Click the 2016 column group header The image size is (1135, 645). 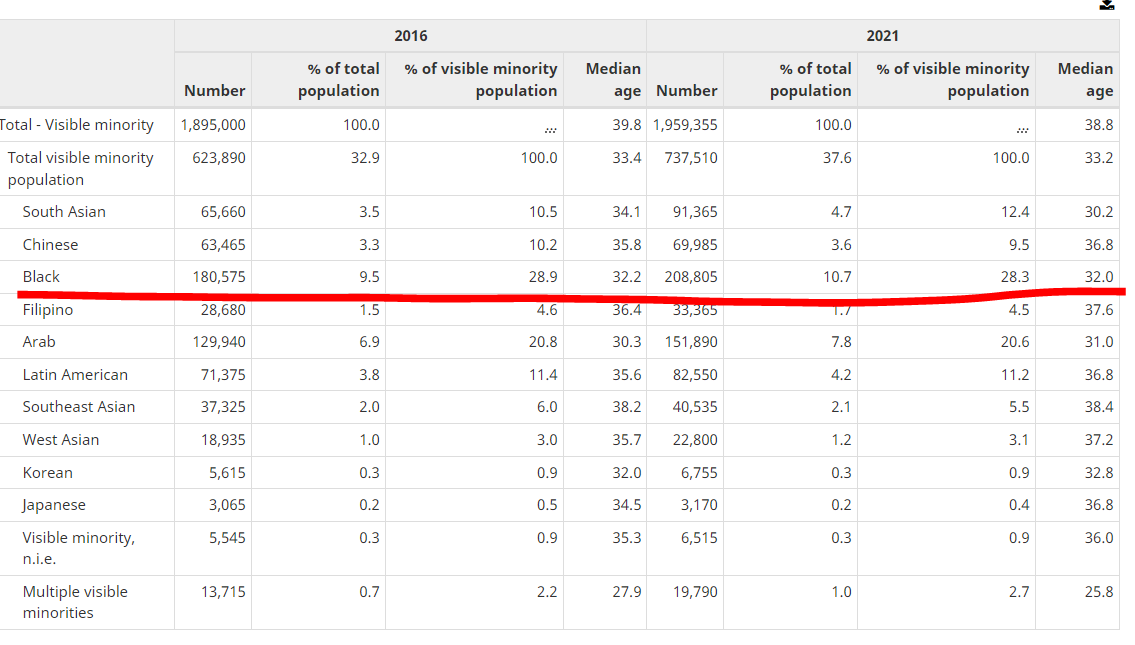410,36
